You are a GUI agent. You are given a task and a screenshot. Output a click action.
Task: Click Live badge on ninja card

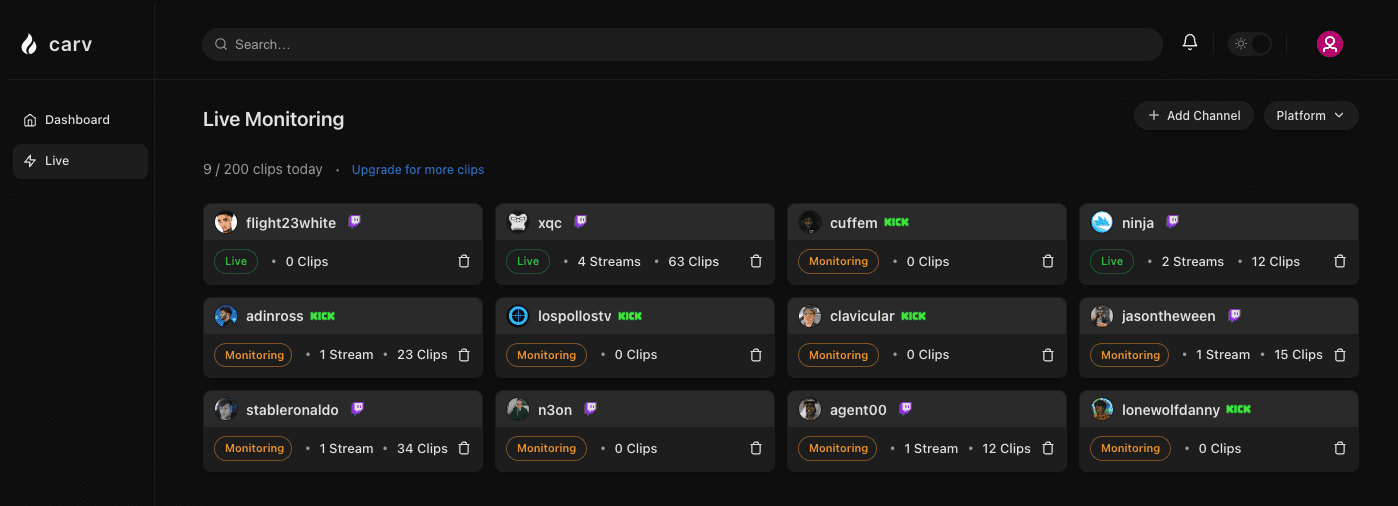(1112, 261)
